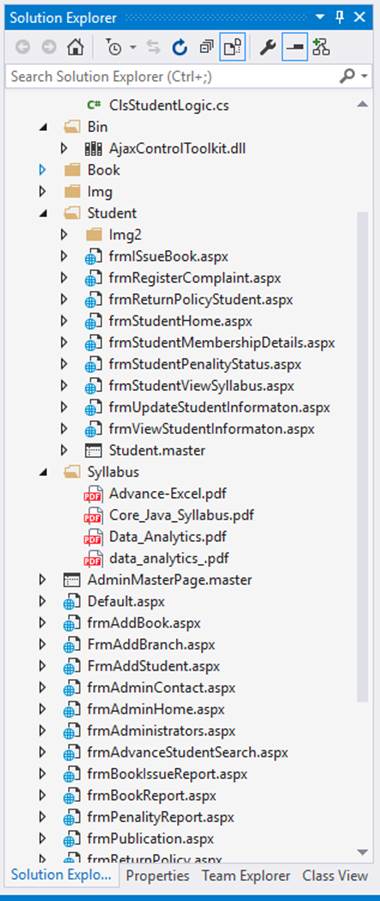Viewport: 380px width, 901px height.
Task: Click the frmAdministrators.aspx file icon
Action: [x=71, y=731]
